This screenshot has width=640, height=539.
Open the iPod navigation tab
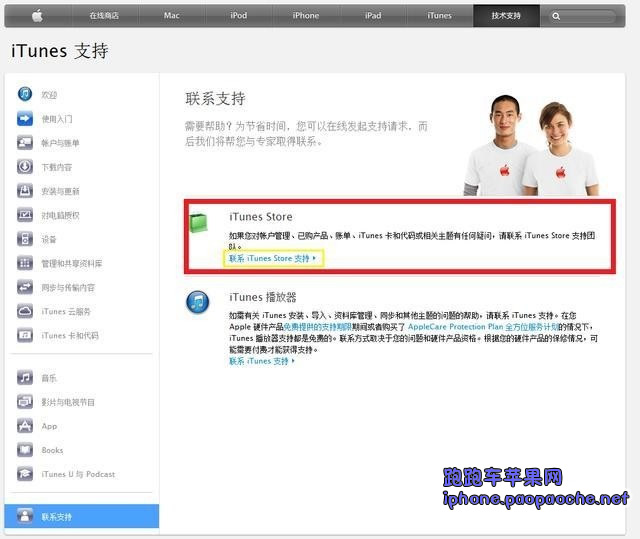pyautogui.click(x=238, y=16)
